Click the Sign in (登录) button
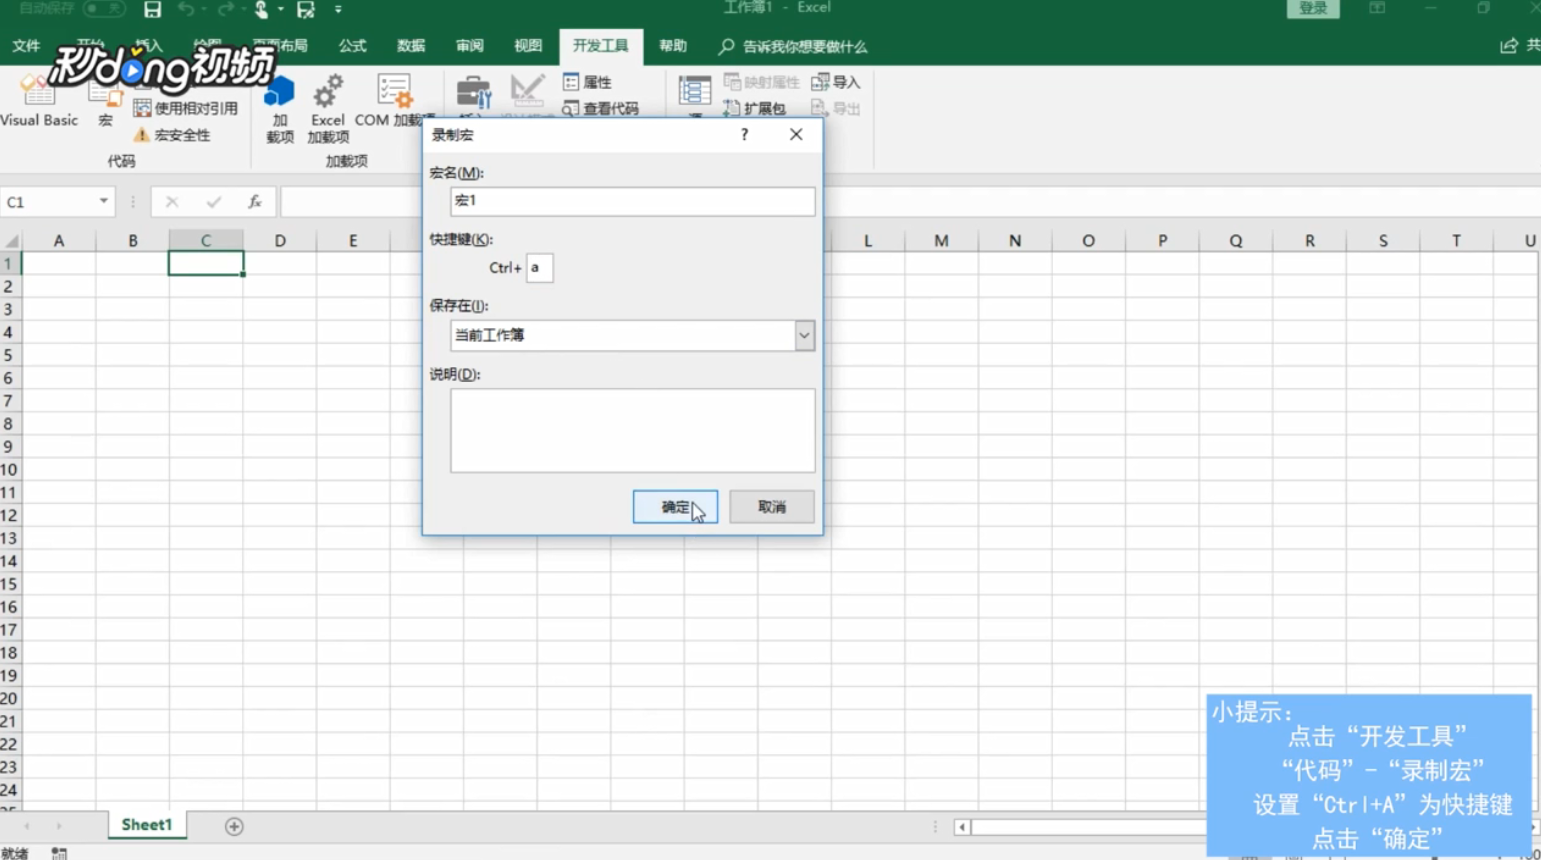Viewport: 1541px width, 860px height. [1313, 8]
